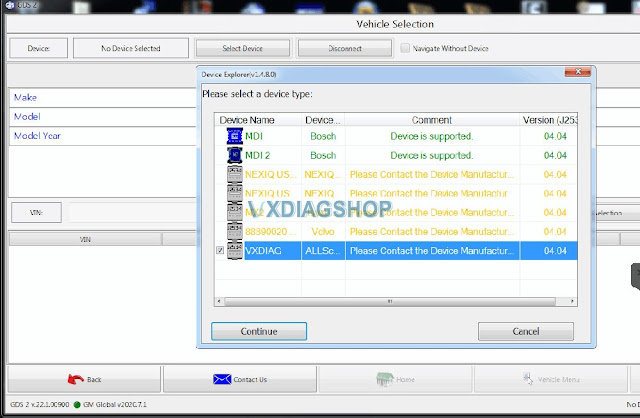Click the No Device Selected field
The image size is (640, 418).
pos(131,48)
